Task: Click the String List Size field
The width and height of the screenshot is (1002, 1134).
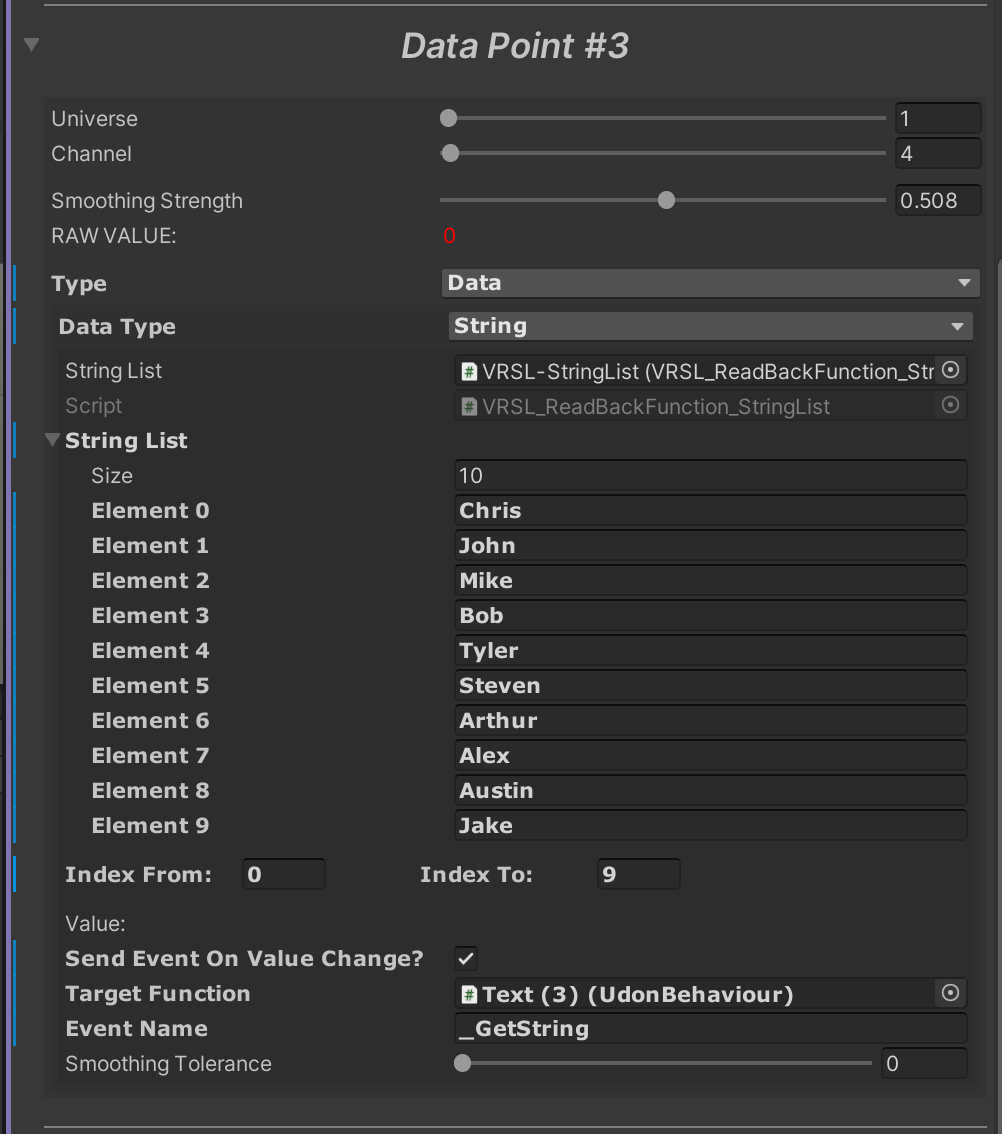Action: (x=710, y=476)
